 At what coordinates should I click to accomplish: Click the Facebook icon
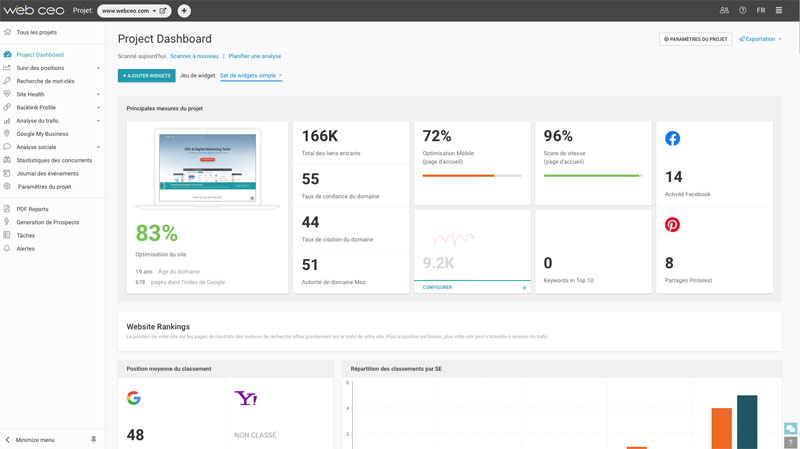[672, 138]
